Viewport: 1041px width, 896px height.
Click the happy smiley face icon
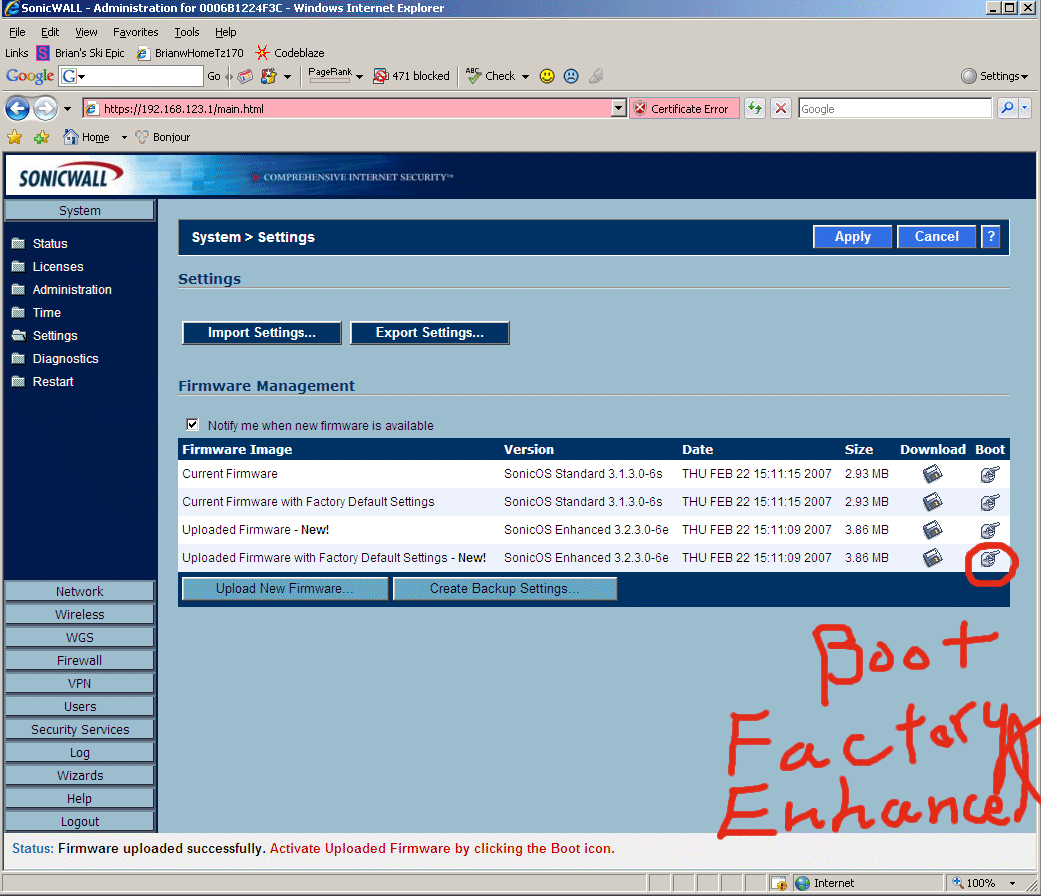(547, 76)
